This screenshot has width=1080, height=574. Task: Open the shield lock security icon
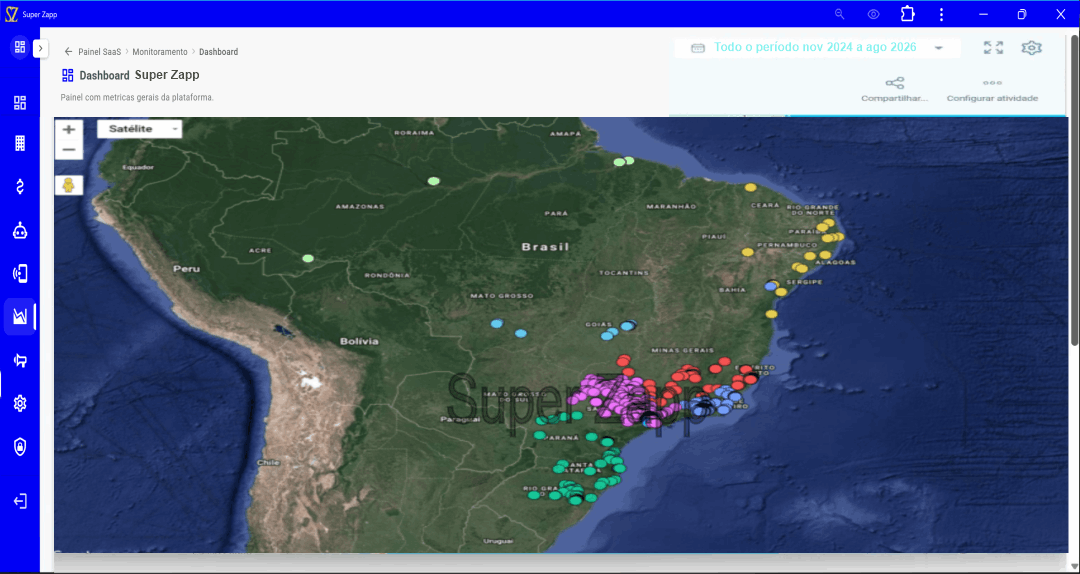20,447
